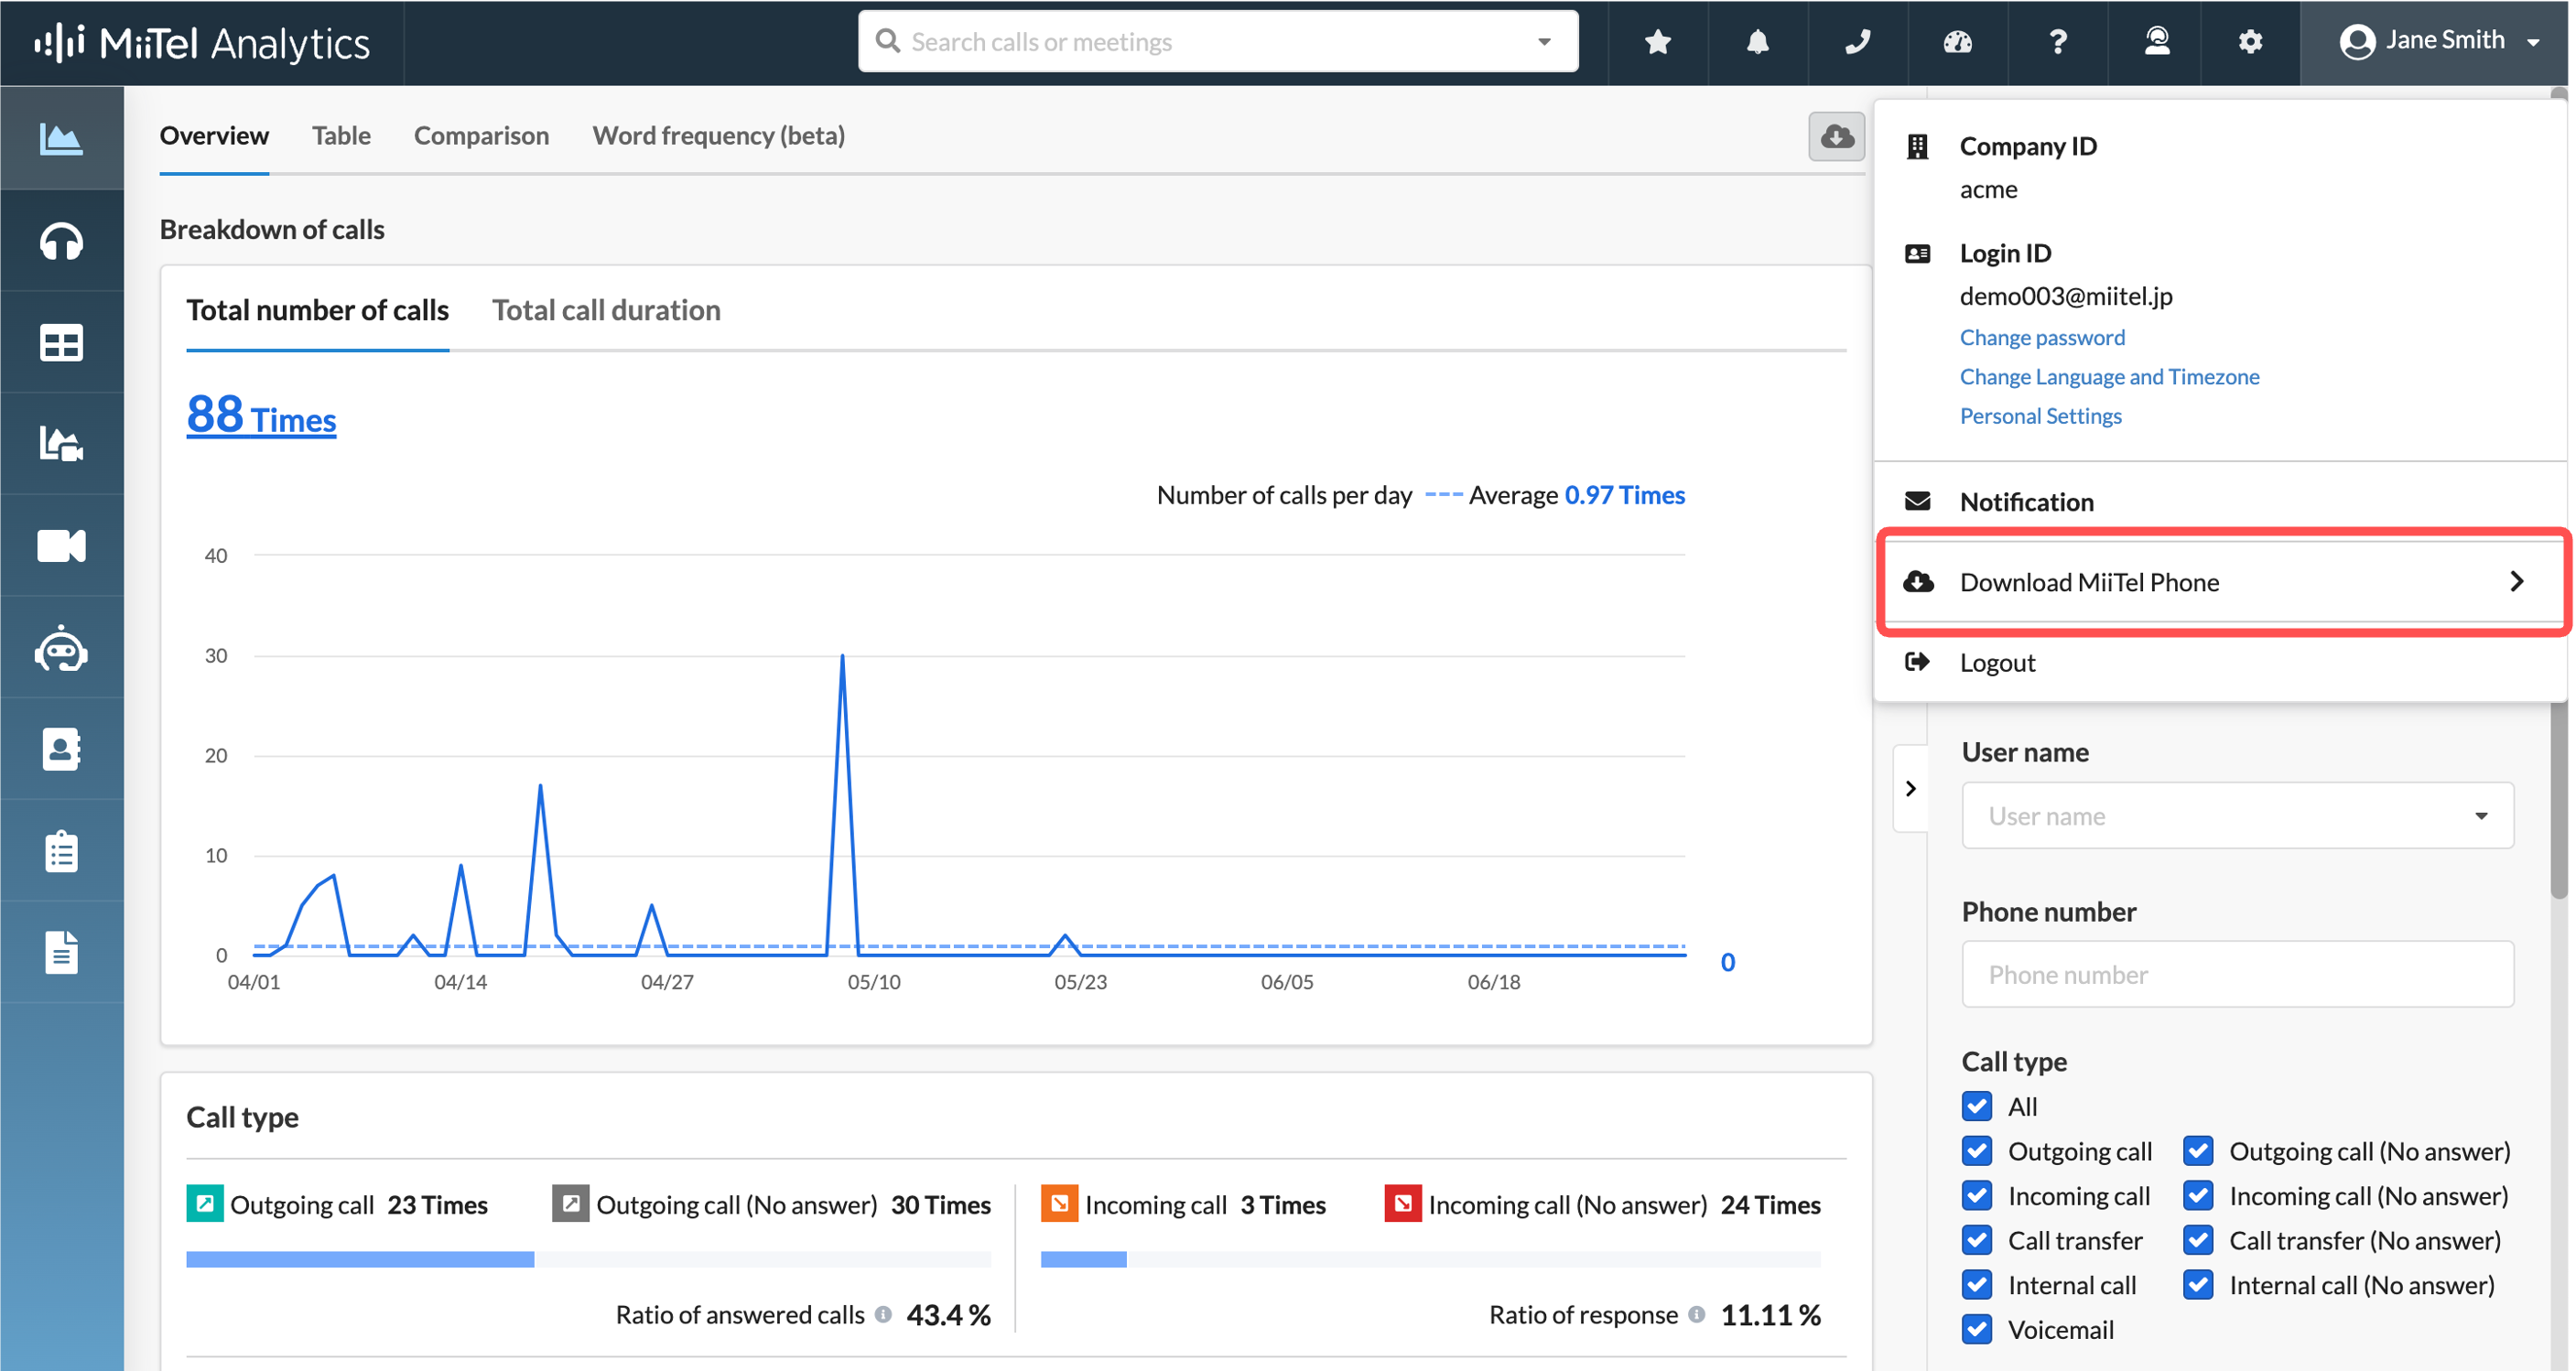Click the Change password link

[x=2042, y=337]
